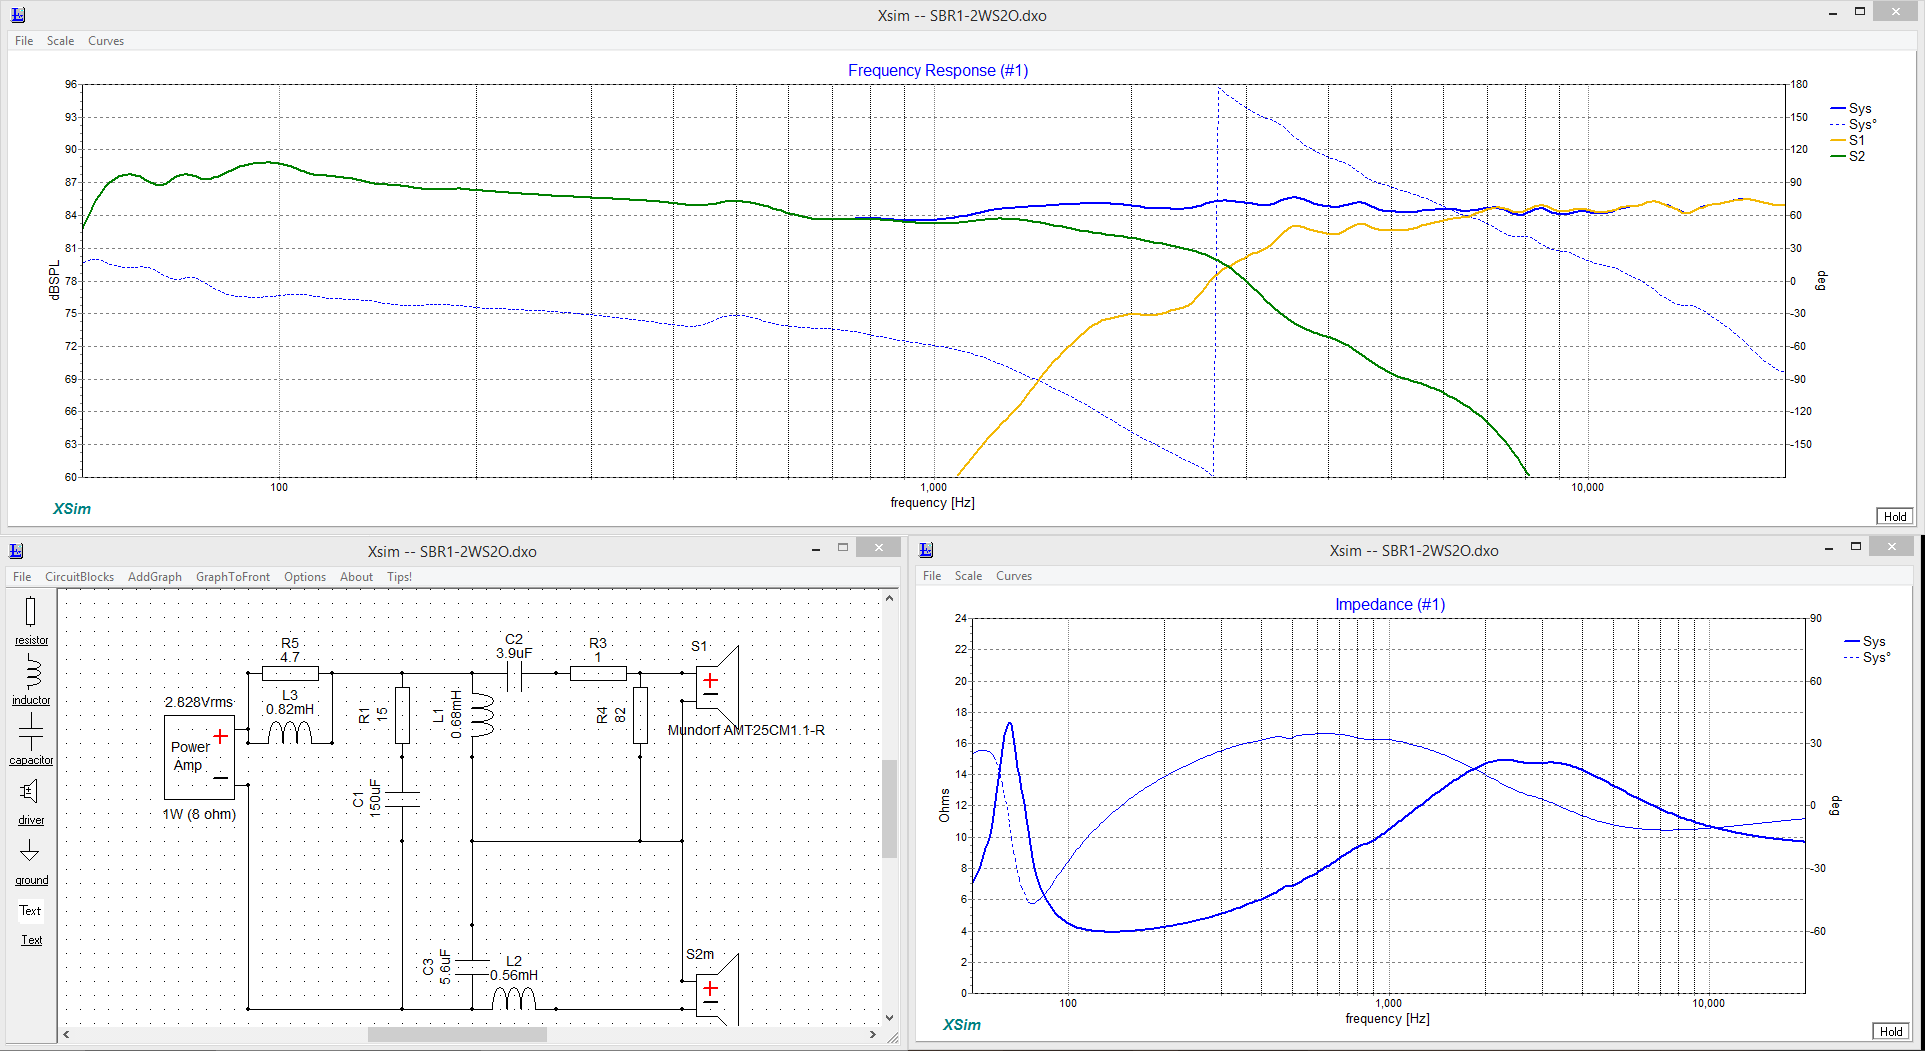This screenshot has width=1925, height=1051.
Task: Open the CircuitBlocks menu
Action: pos(79,577)
